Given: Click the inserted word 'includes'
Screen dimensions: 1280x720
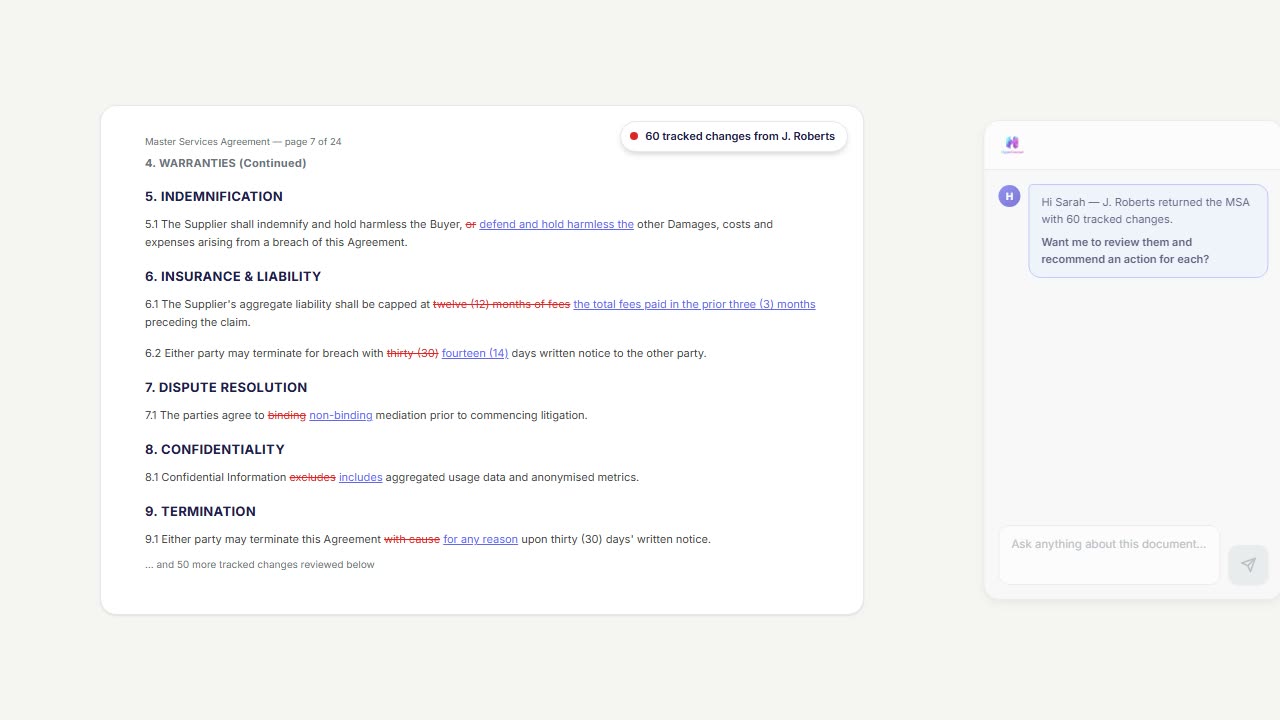Looking at the screenshot, I should [360, 477].
